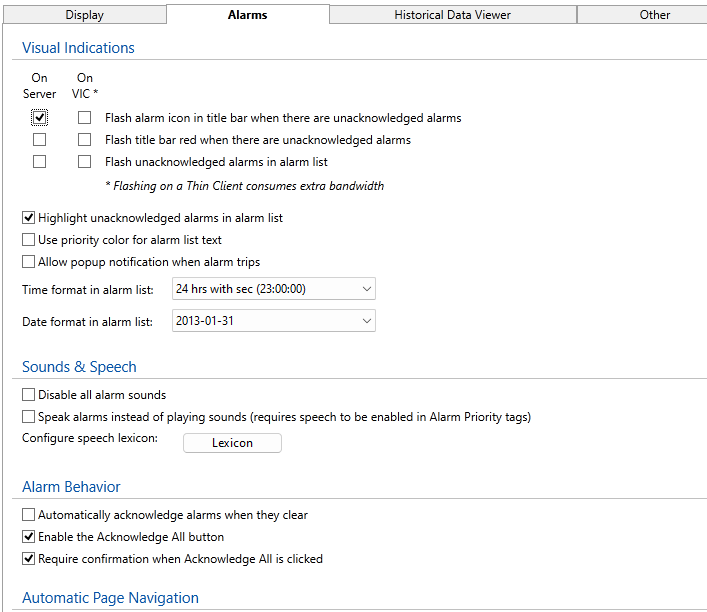
Task: Allow popup notification when alarm trips
Action: [x=29, y=262]
